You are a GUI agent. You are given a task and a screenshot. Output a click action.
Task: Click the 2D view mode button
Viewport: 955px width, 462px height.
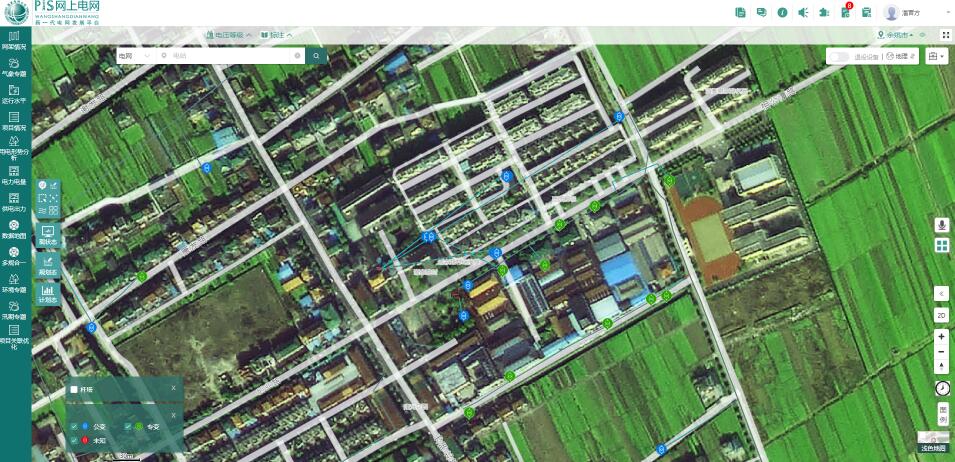(x=941, y=315)
